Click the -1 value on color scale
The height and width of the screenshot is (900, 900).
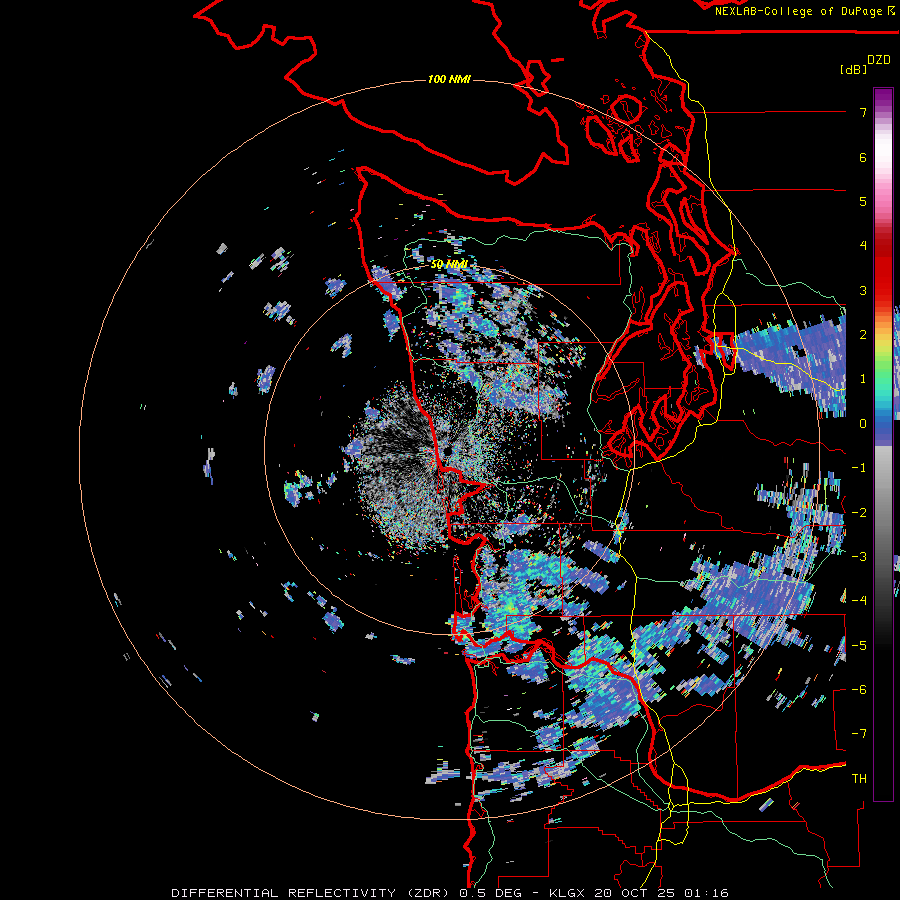coord(859,468)
